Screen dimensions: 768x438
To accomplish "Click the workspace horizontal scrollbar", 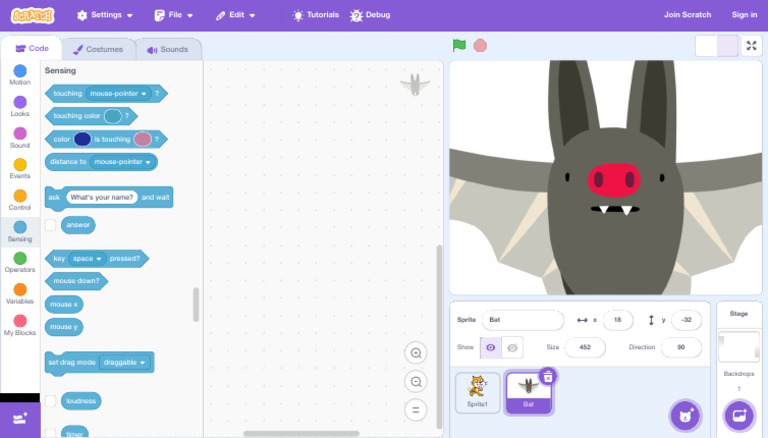I will (x=301, y=434).
